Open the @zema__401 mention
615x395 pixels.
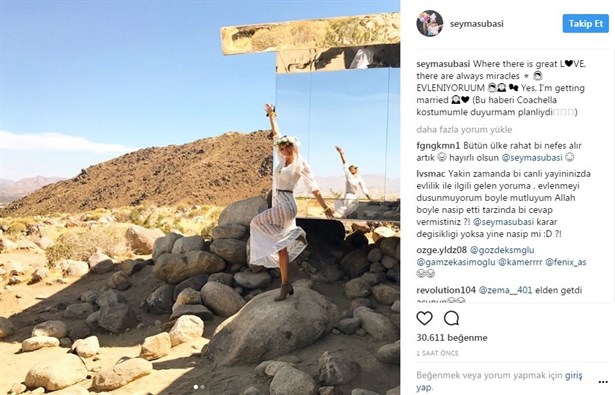[x=506, y=290]
